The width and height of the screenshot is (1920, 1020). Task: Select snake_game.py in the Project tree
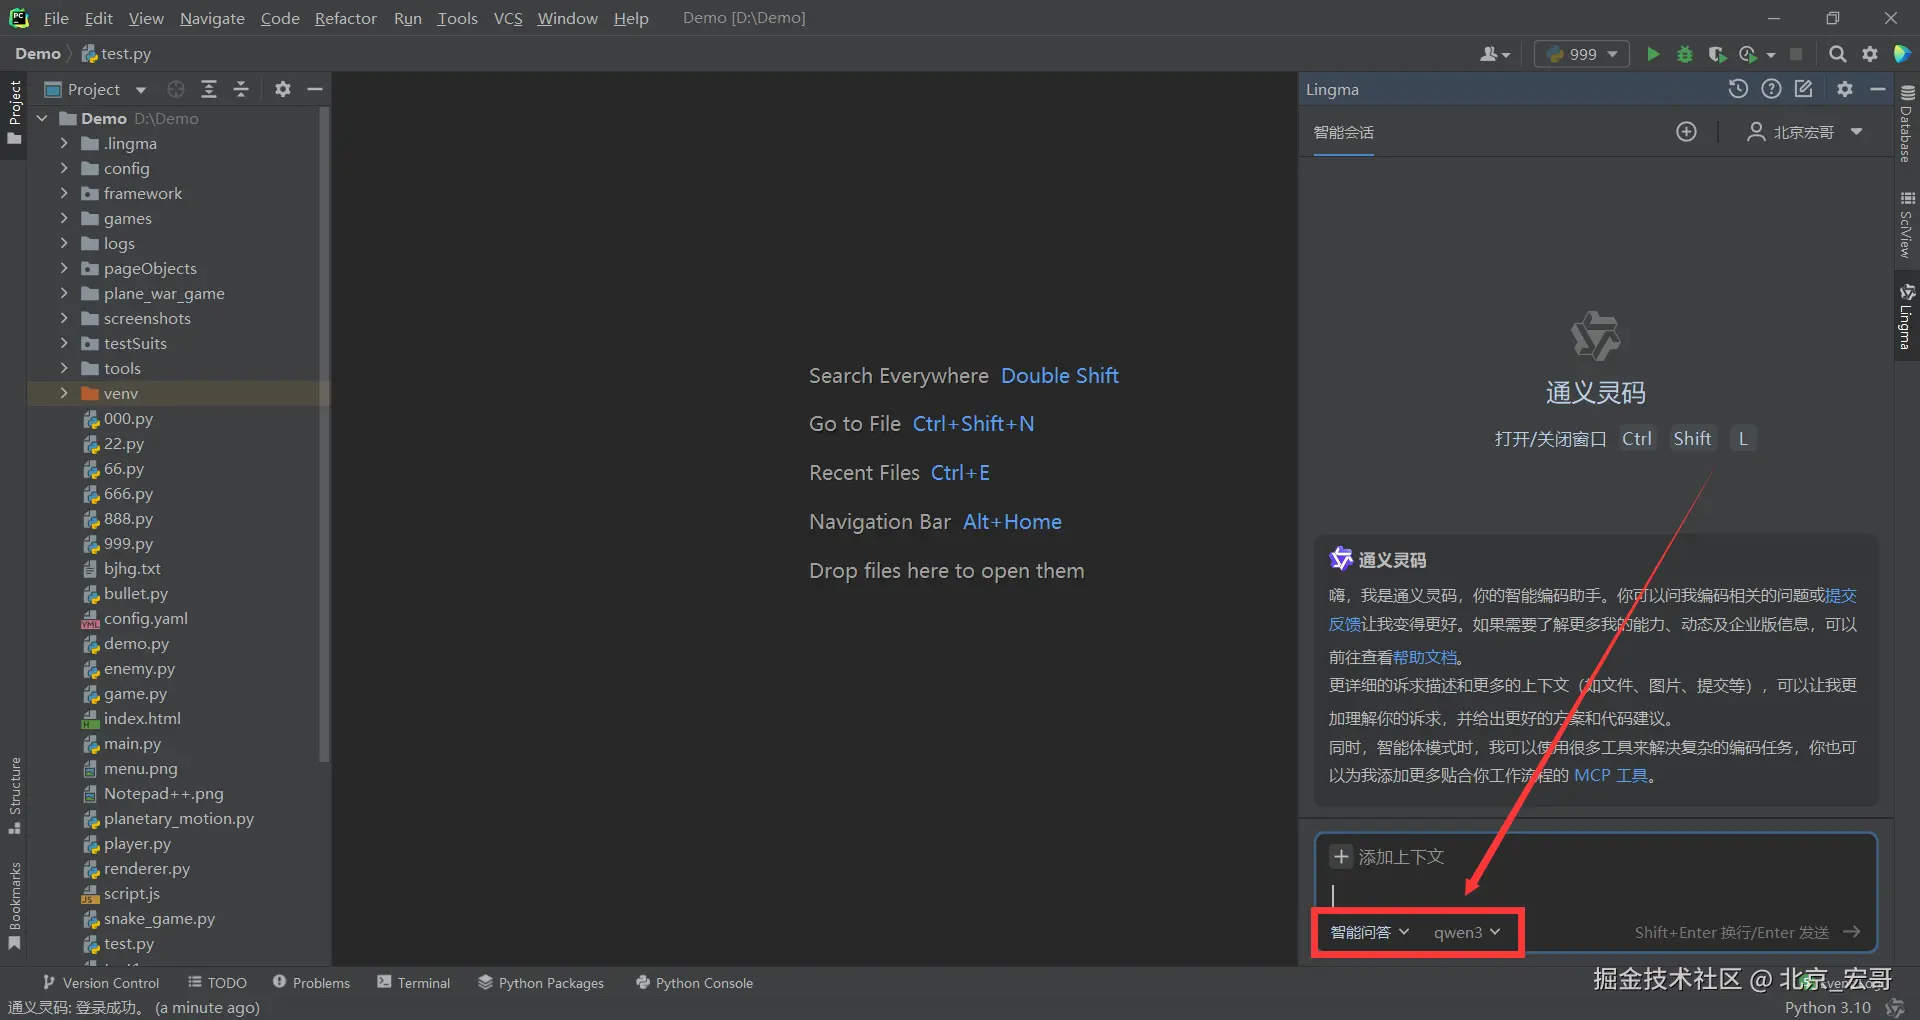coord(159,918)
